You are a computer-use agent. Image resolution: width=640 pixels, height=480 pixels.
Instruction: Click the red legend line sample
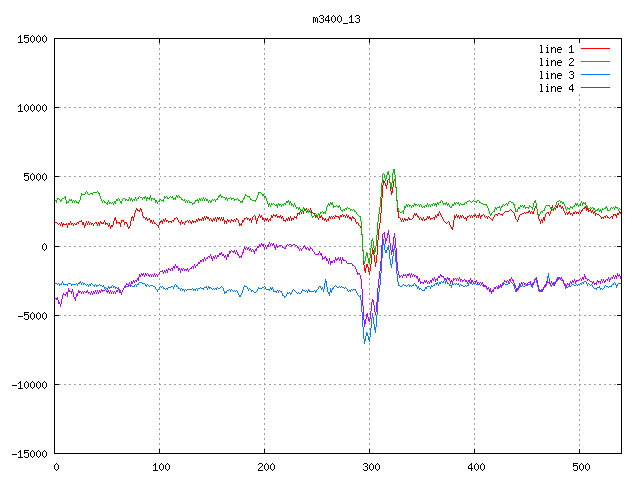(x=596, y=49)
